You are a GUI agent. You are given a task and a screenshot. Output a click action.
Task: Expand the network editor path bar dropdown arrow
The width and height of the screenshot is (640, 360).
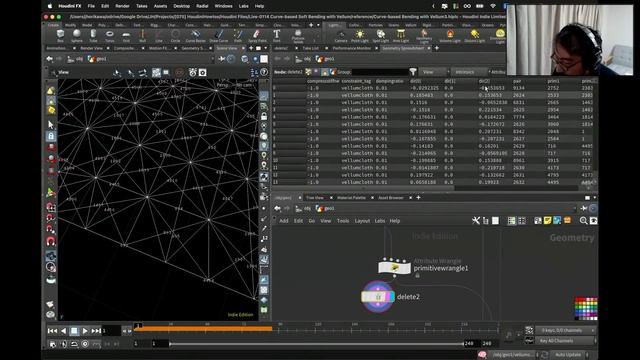pyautogui.click(x=575, y=209)
